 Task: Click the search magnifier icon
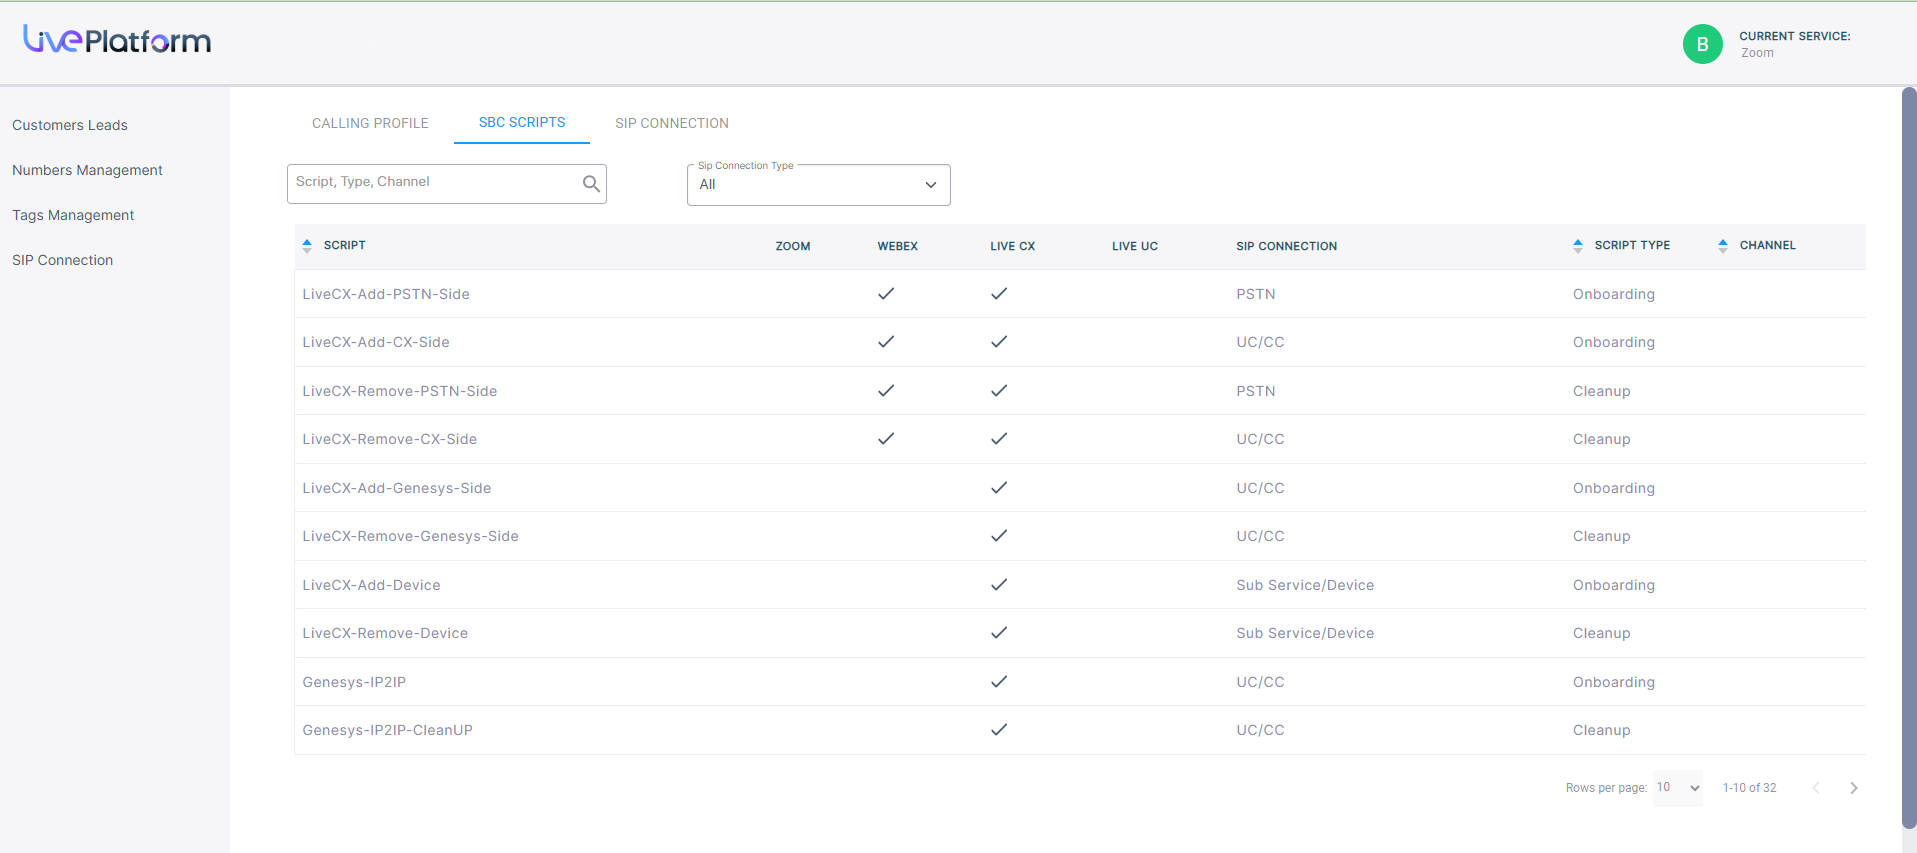pyautogui.click(x=591, y=184)
